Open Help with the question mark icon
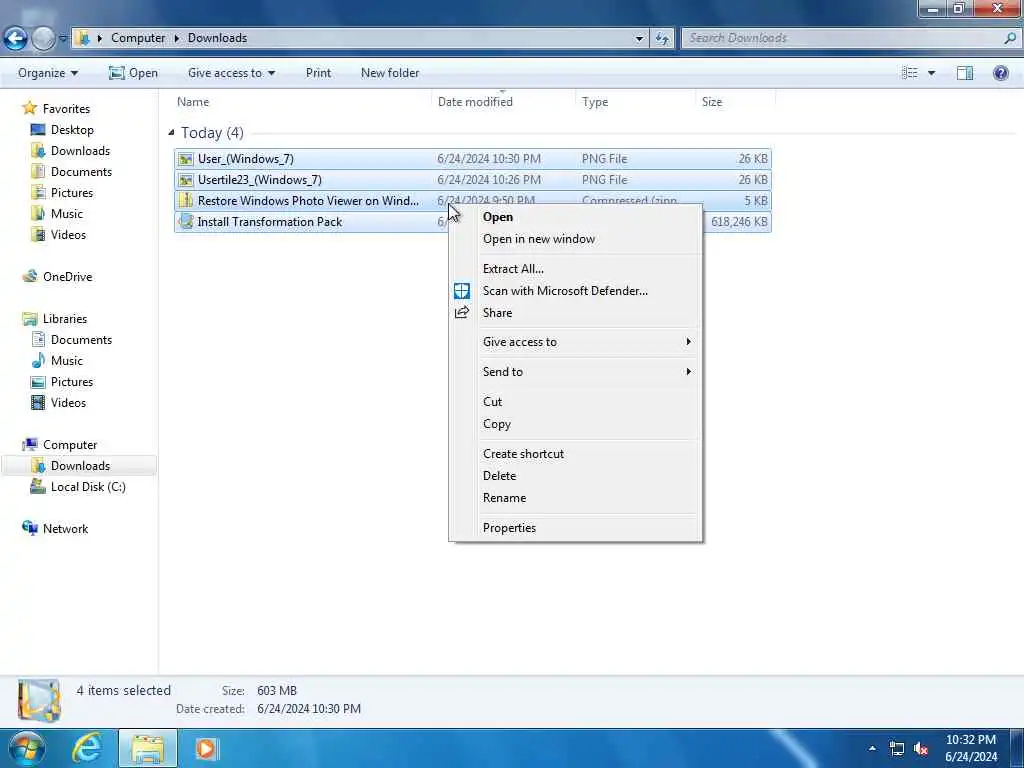 pyautogui.click(x=1000, y=73)
